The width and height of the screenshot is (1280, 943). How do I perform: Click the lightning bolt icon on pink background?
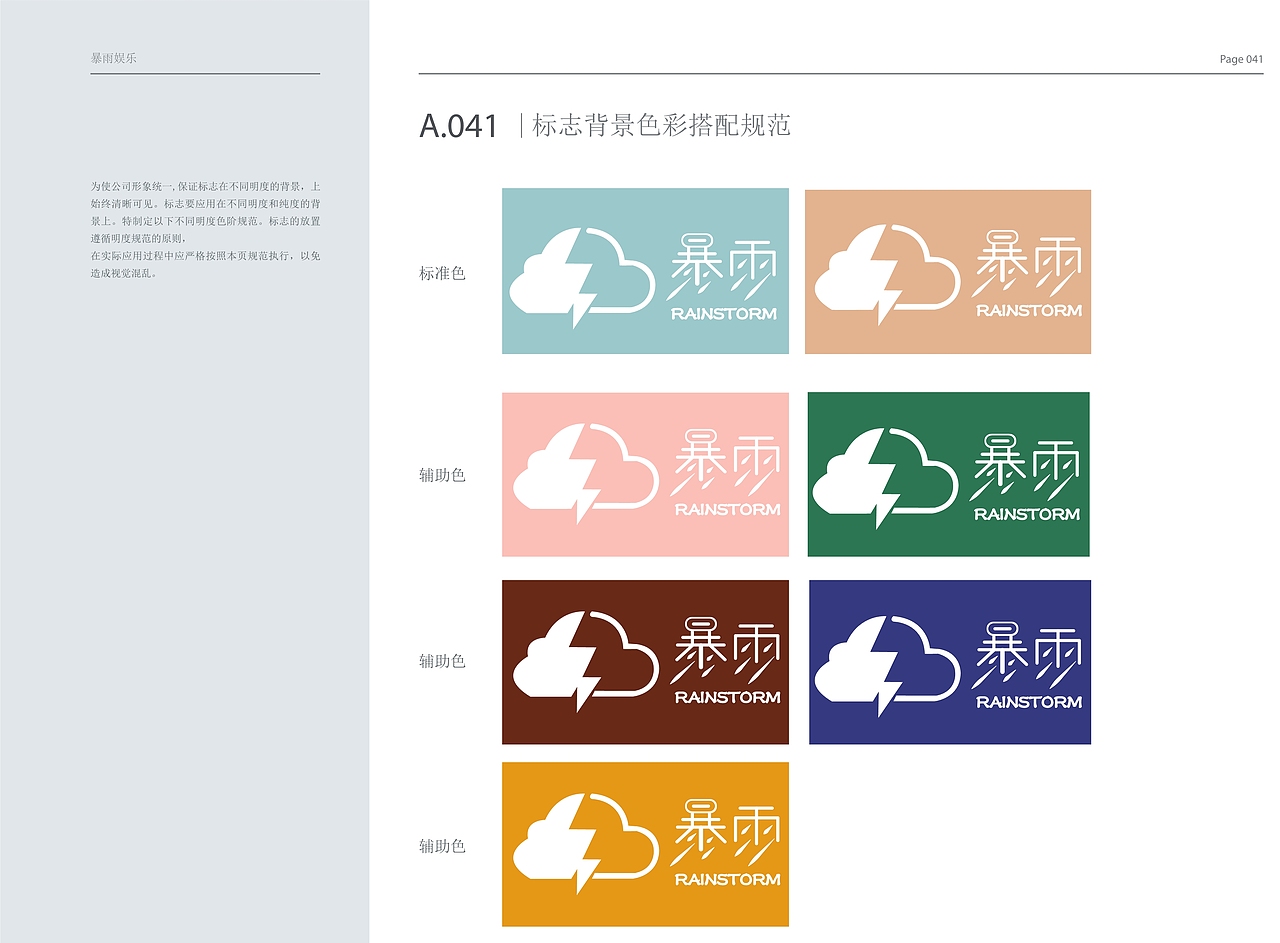[585, 470]
